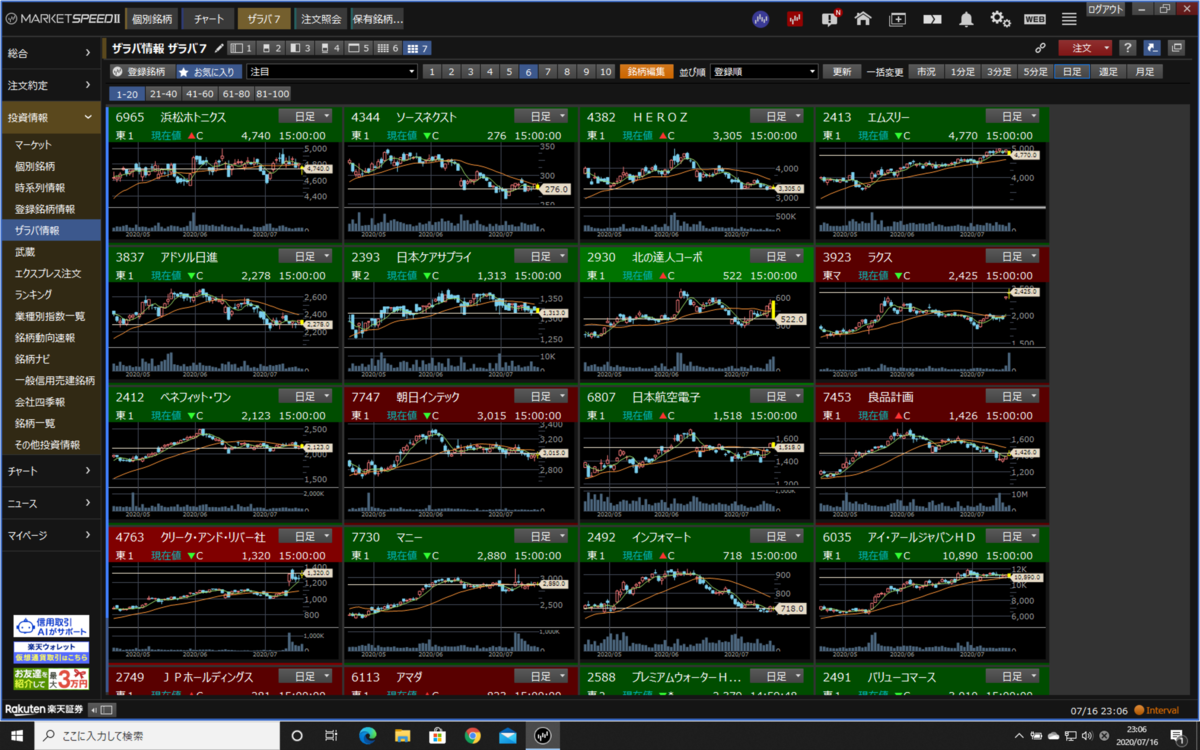Click the add-window plus icon
Image resolution: width=1200 pixels, height=750 pixels.
point(897,18)
